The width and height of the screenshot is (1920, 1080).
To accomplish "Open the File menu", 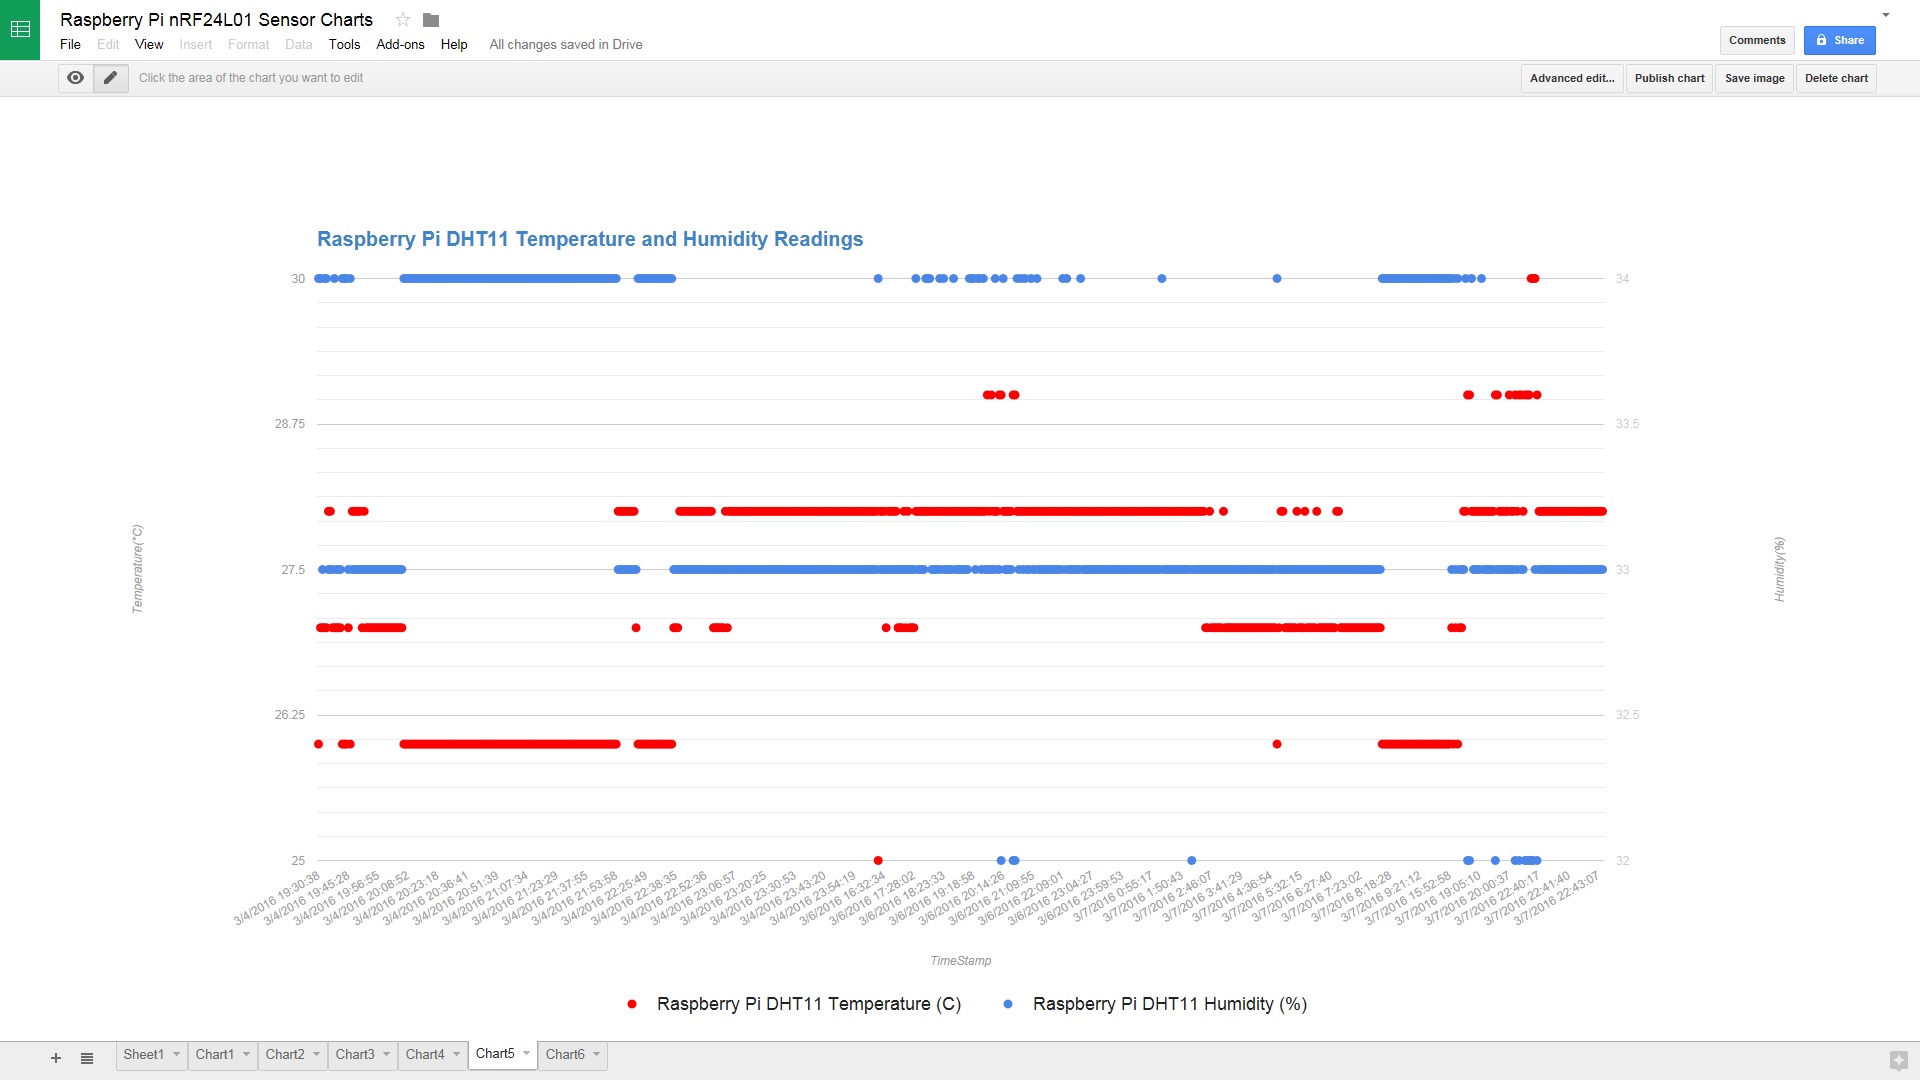I will [x=70, y=45].
